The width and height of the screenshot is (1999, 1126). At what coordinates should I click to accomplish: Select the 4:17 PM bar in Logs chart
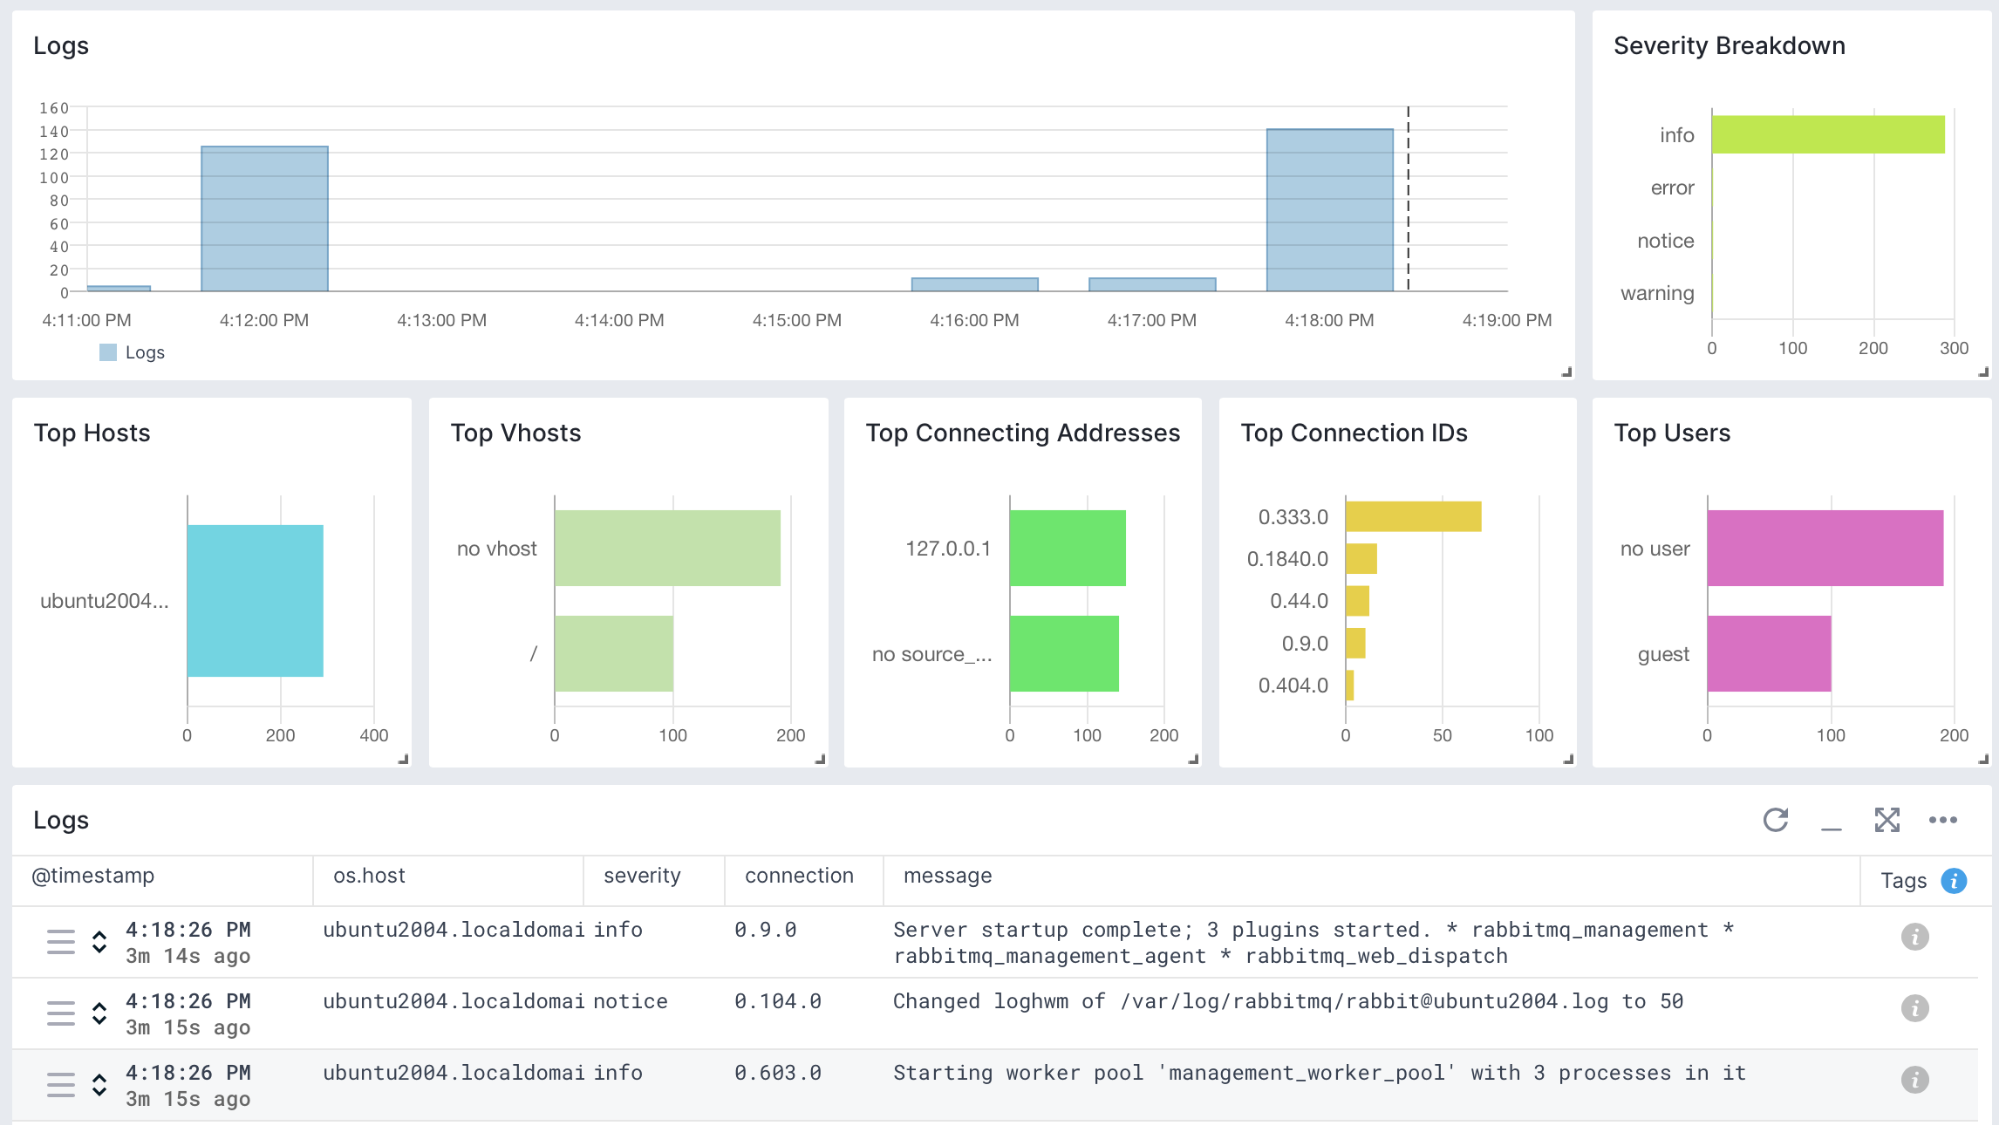coord(1152,285)
